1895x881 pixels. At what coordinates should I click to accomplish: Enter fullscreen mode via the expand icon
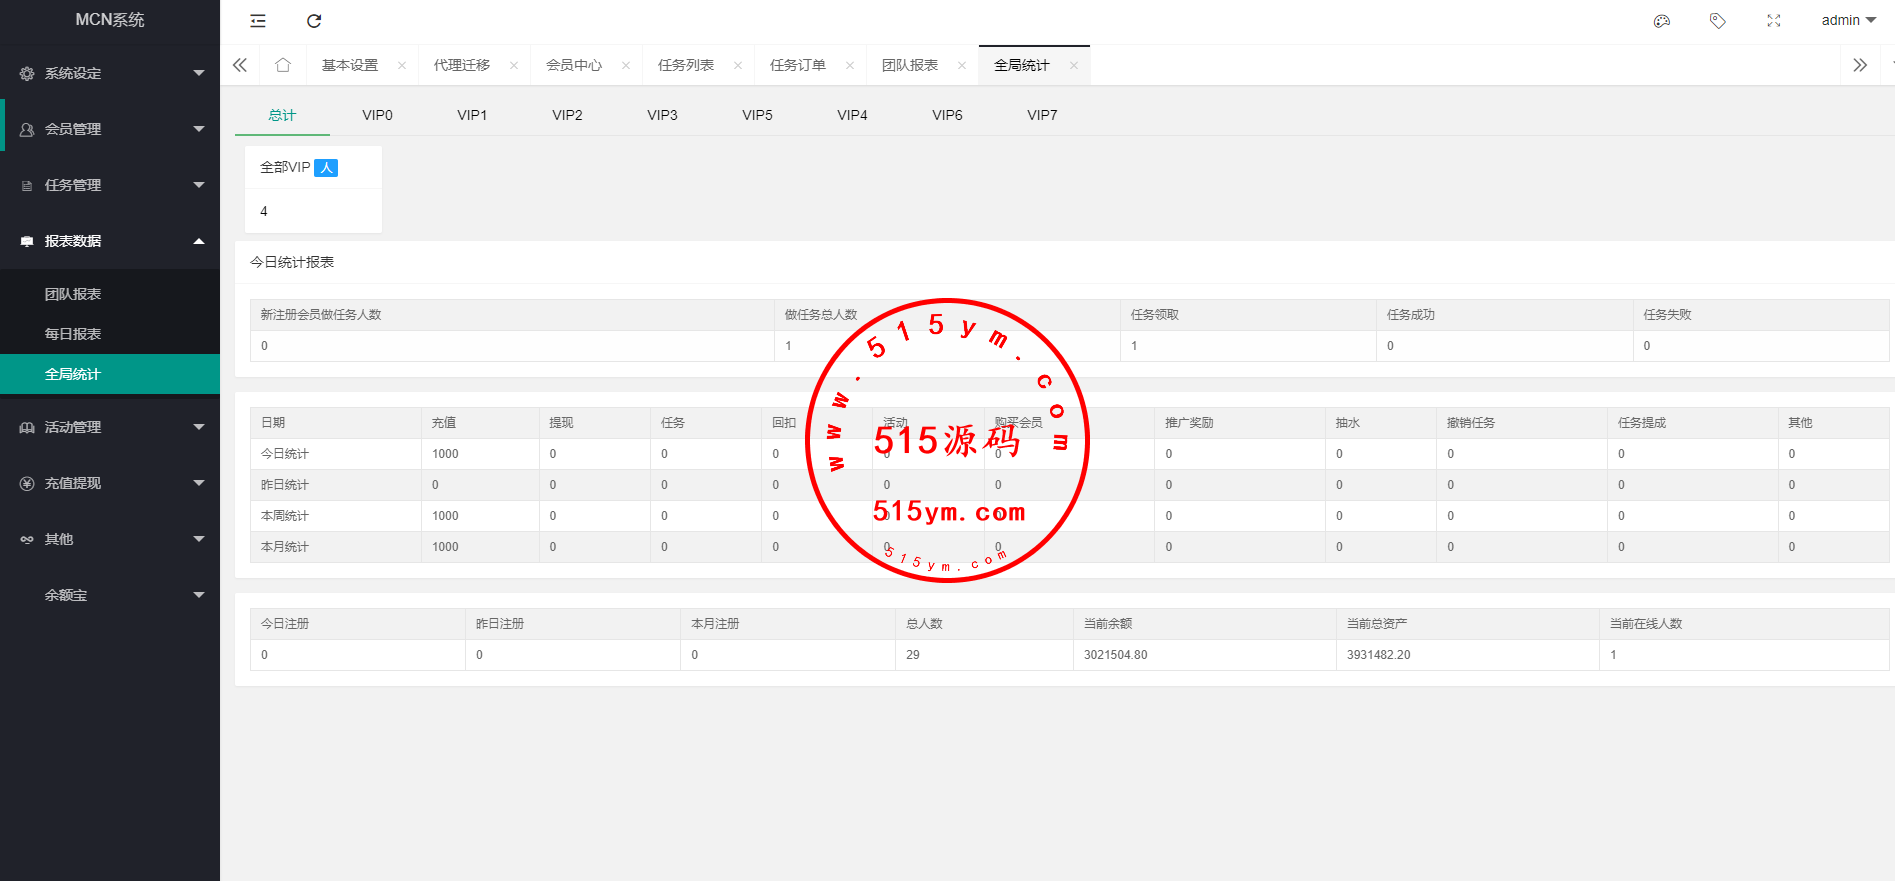coord(1774,21)
